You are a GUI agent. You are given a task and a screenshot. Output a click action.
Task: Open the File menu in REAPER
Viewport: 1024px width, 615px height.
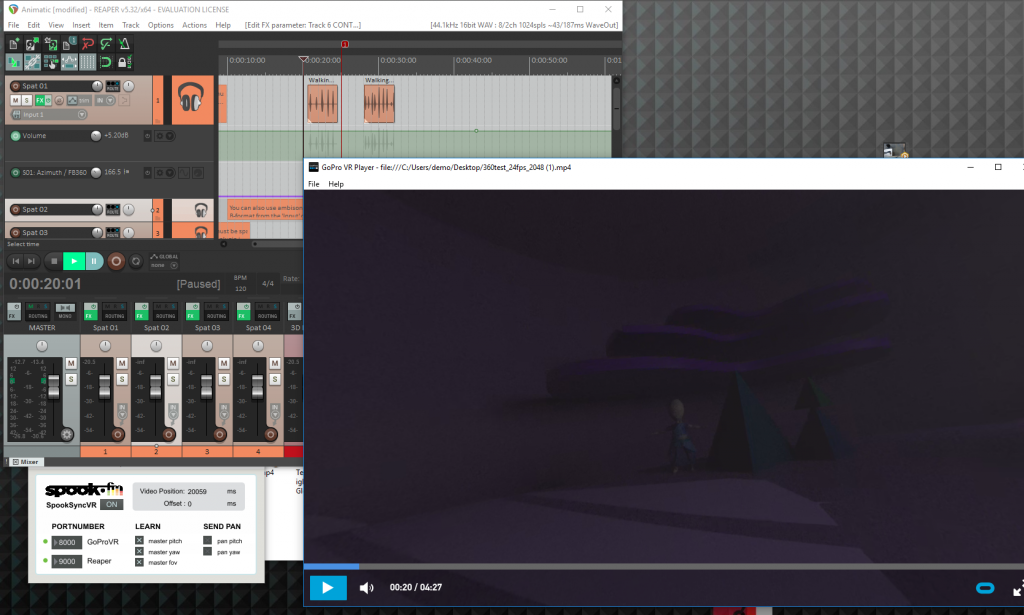point(13,25)
